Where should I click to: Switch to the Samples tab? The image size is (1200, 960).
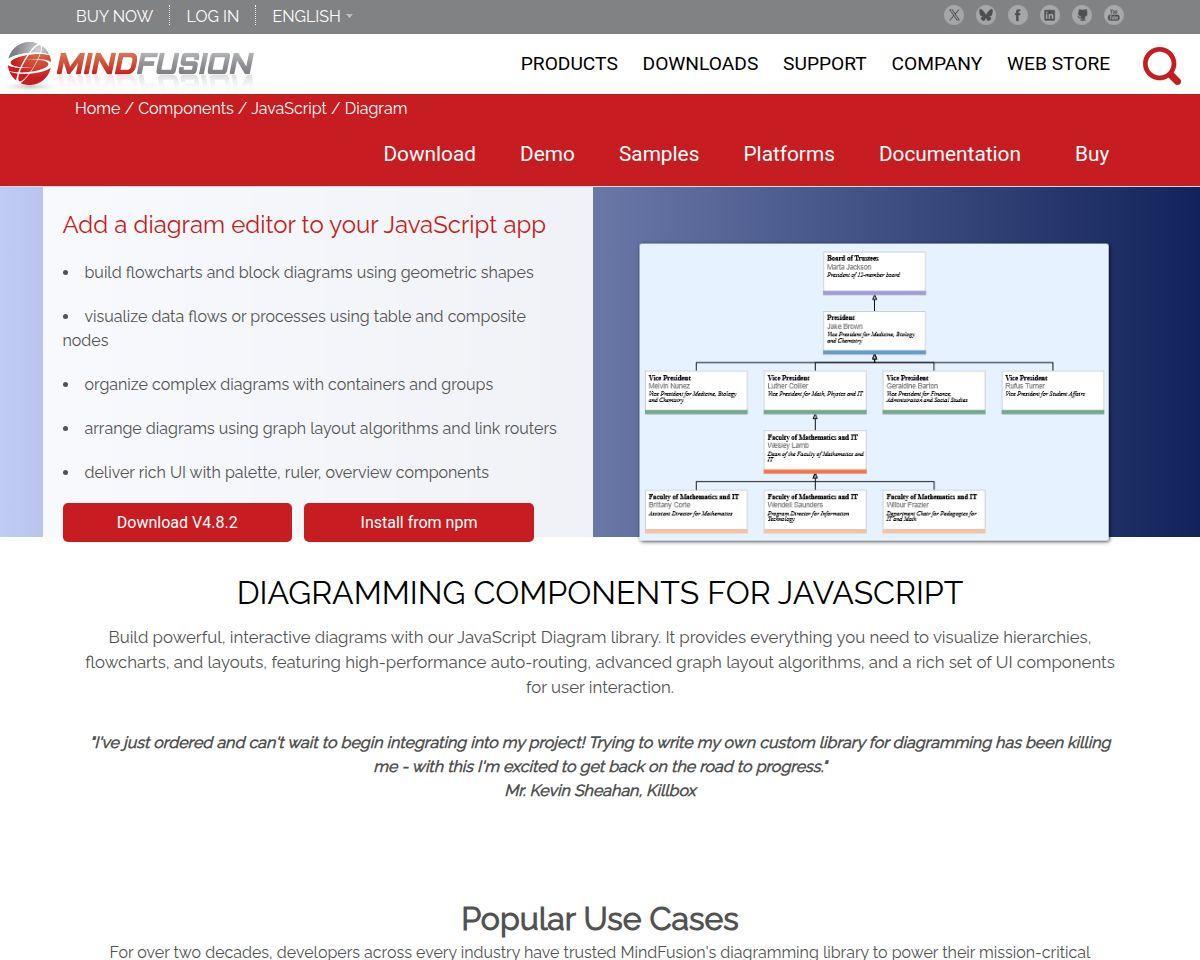[658, 154]
